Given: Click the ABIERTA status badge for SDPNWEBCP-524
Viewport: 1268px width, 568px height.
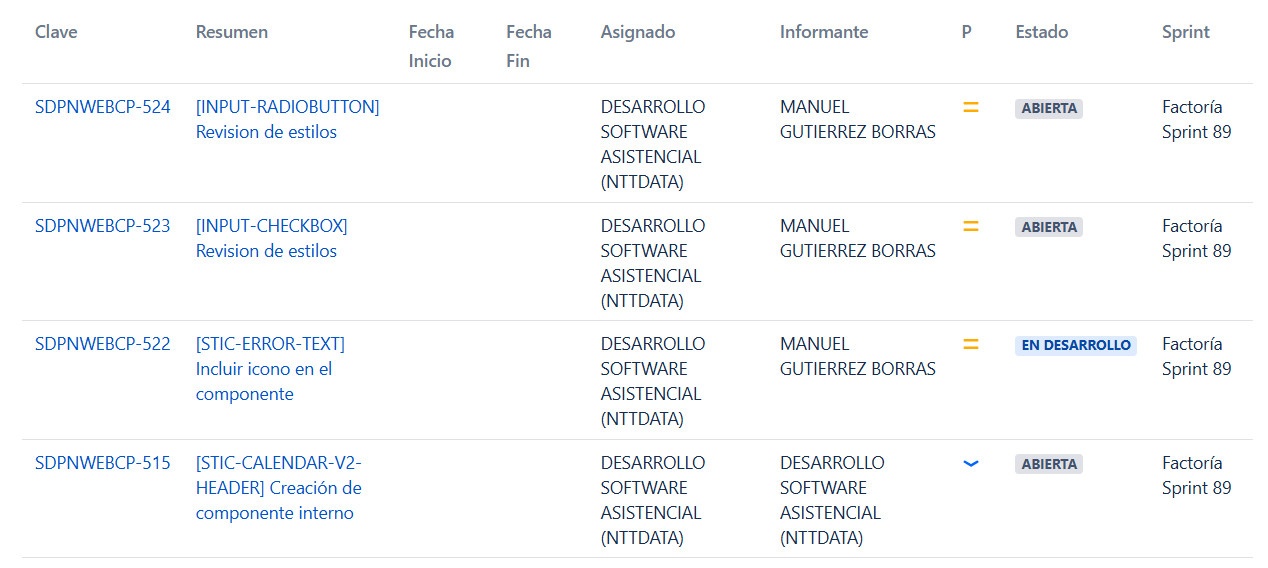Looking at the screenshot, I should (1049, 108).
